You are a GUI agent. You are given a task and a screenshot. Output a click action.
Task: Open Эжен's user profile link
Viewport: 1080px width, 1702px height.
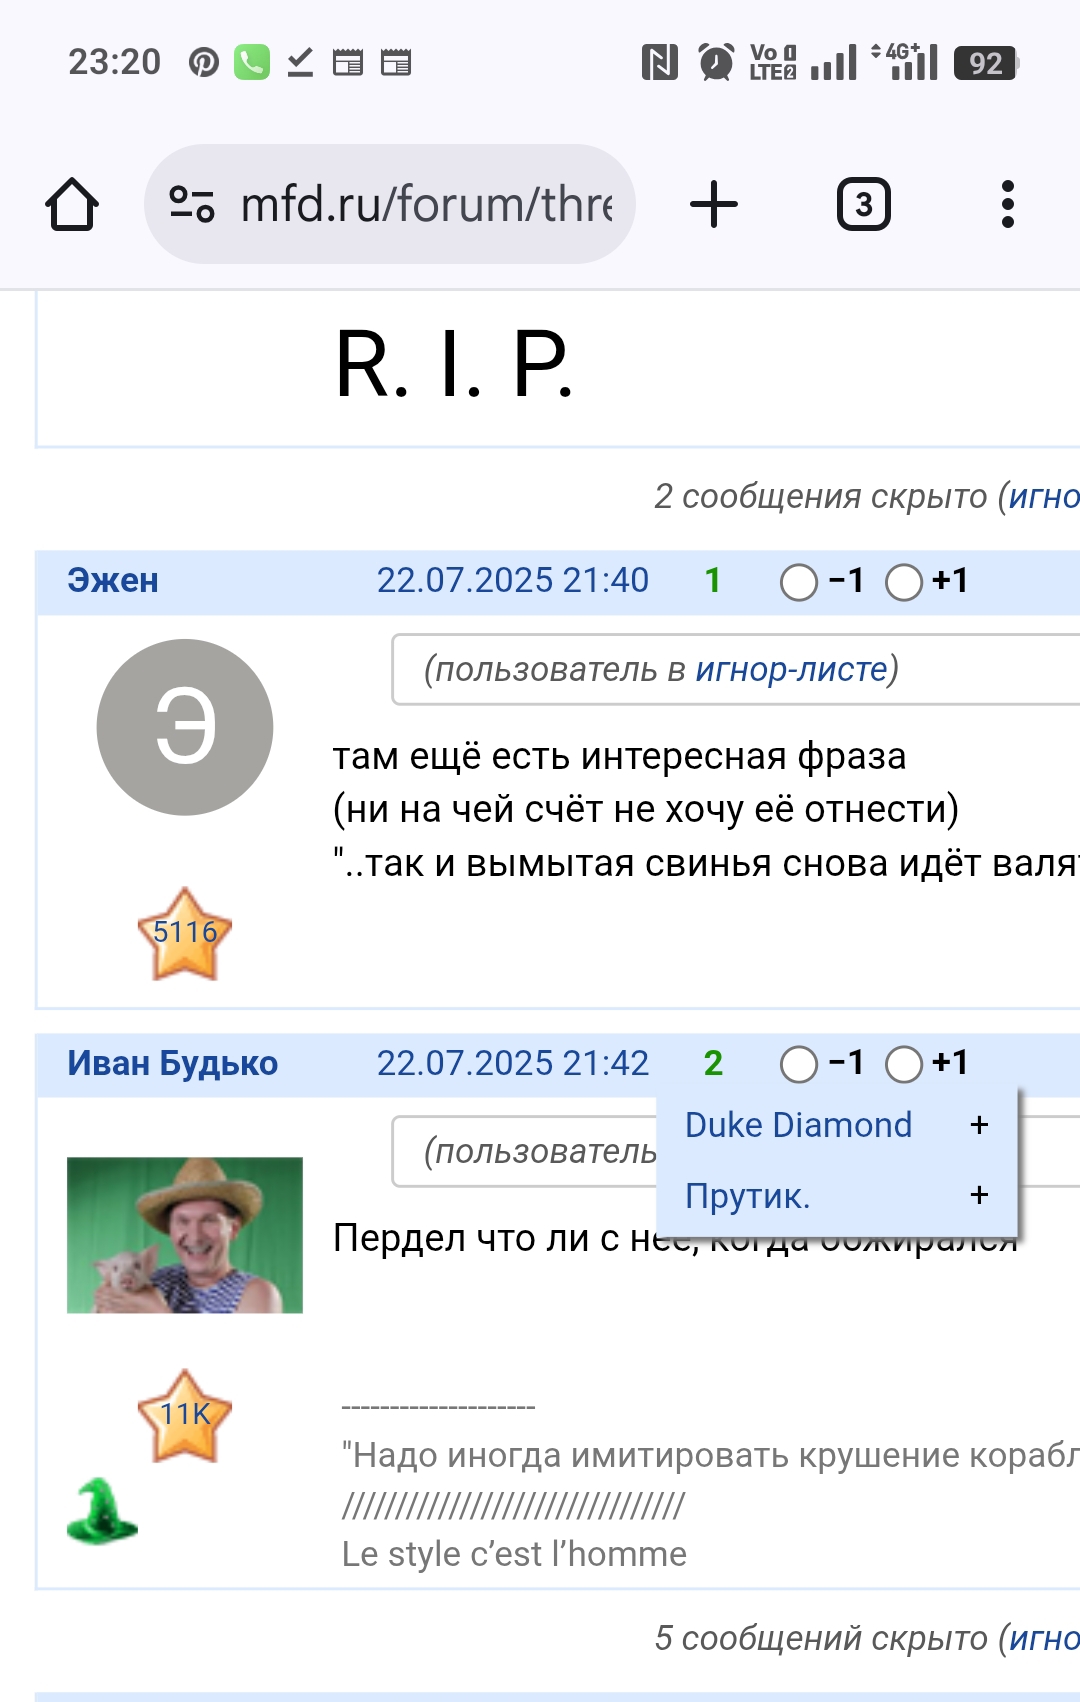point(113,580)
